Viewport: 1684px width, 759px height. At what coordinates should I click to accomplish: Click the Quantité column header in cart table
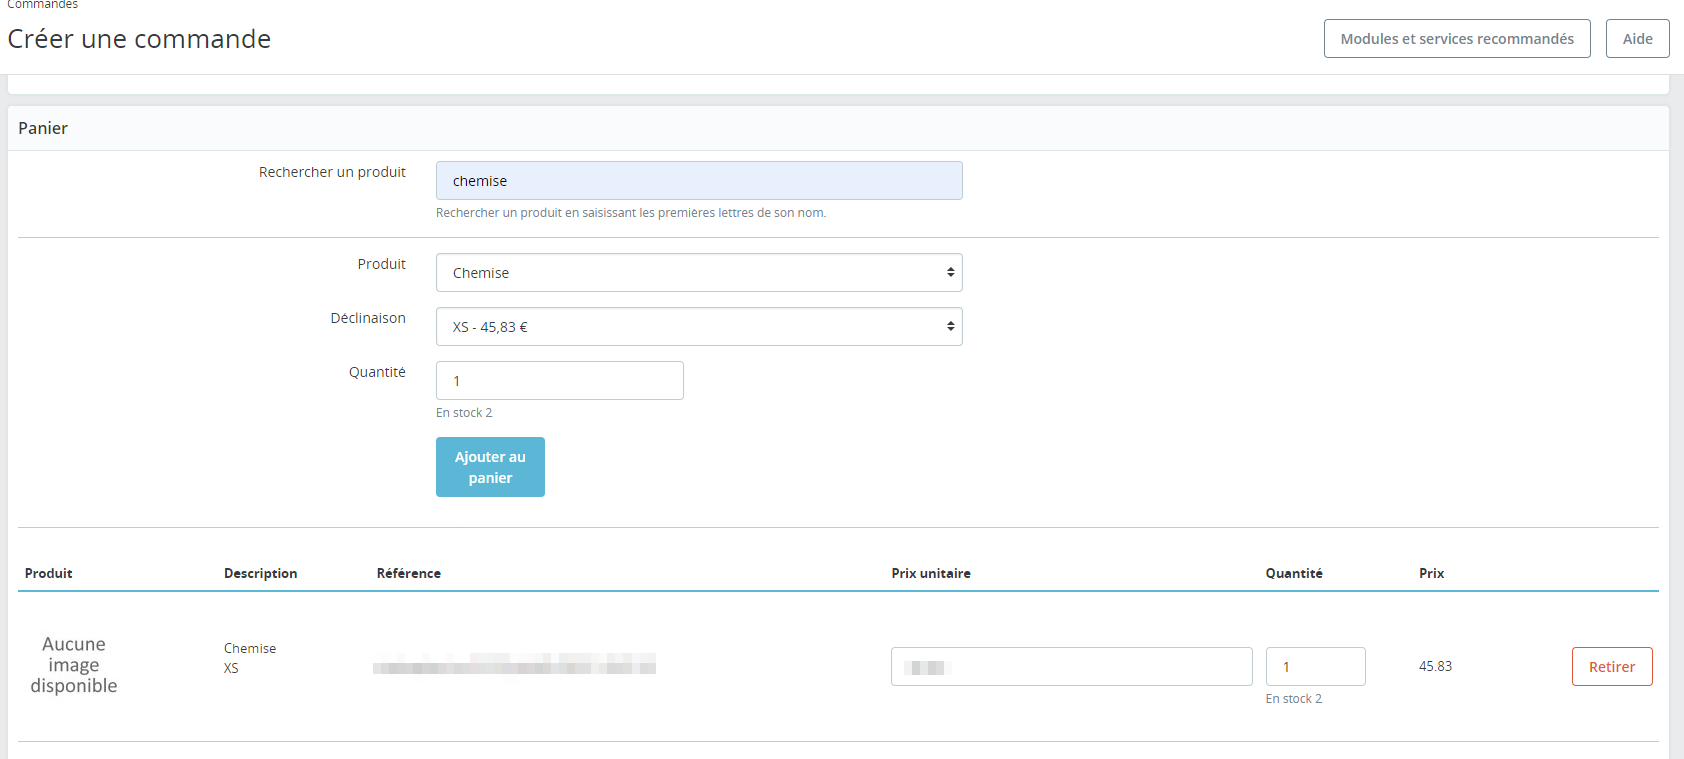[1294, 573]
